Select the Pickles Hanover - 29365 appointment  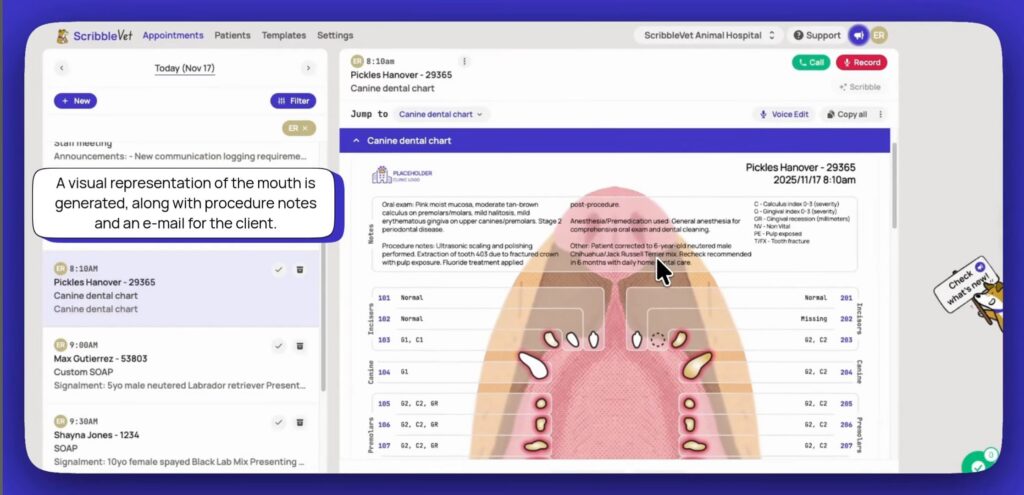tap(181, 289)
